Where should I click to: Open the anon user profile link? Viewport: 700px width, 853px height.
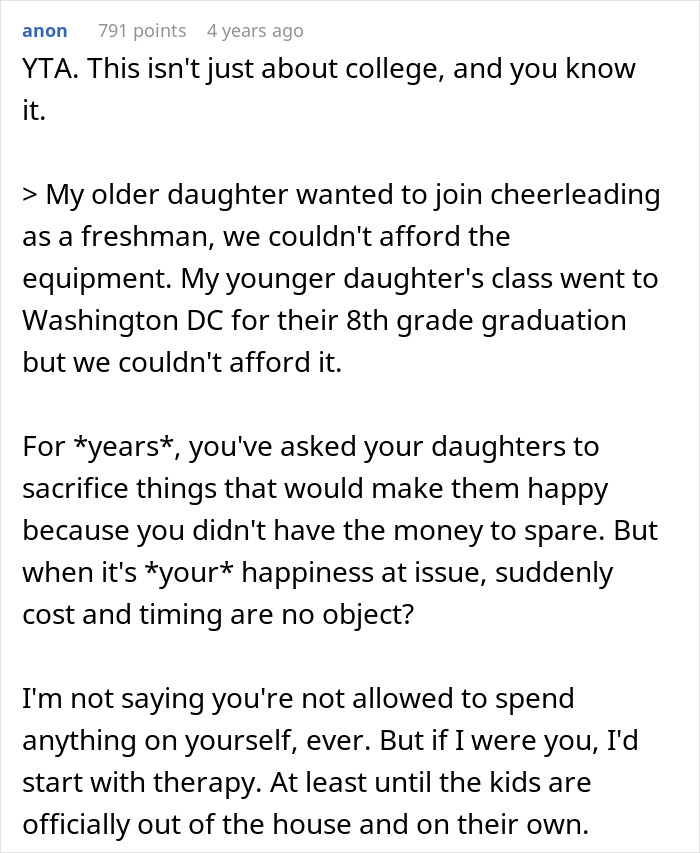pyautogui.click(x=44, y=31)
